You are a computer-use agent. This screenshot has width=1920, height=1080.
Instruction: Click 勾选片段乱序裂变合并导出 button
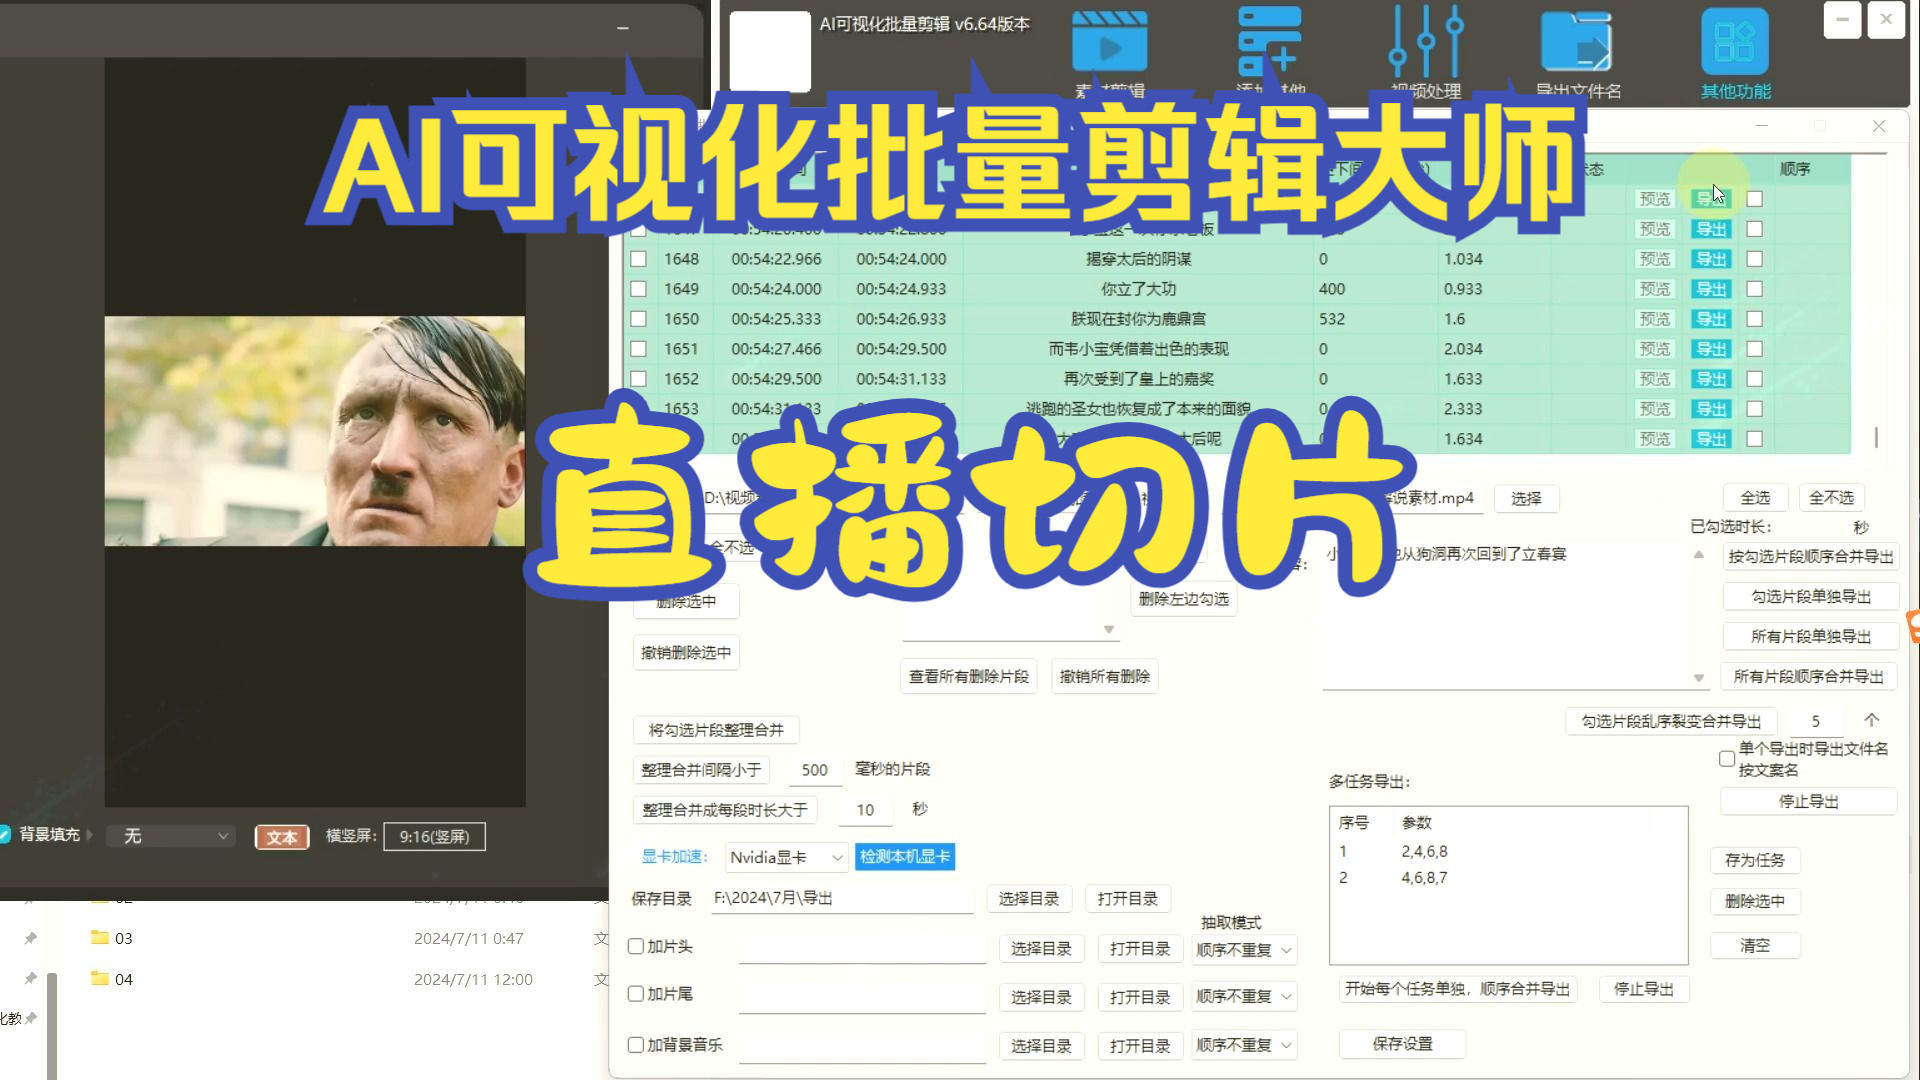click(1671, 721)
